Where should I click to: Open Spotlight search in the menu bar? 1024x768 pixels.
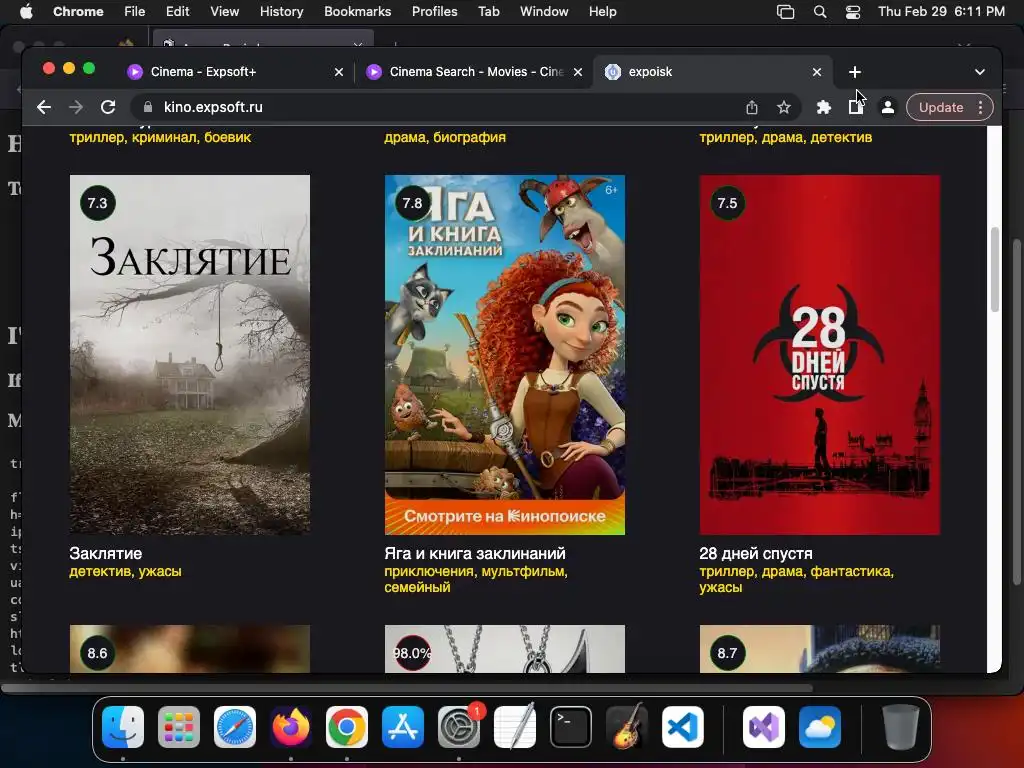[x=820, y=12]
